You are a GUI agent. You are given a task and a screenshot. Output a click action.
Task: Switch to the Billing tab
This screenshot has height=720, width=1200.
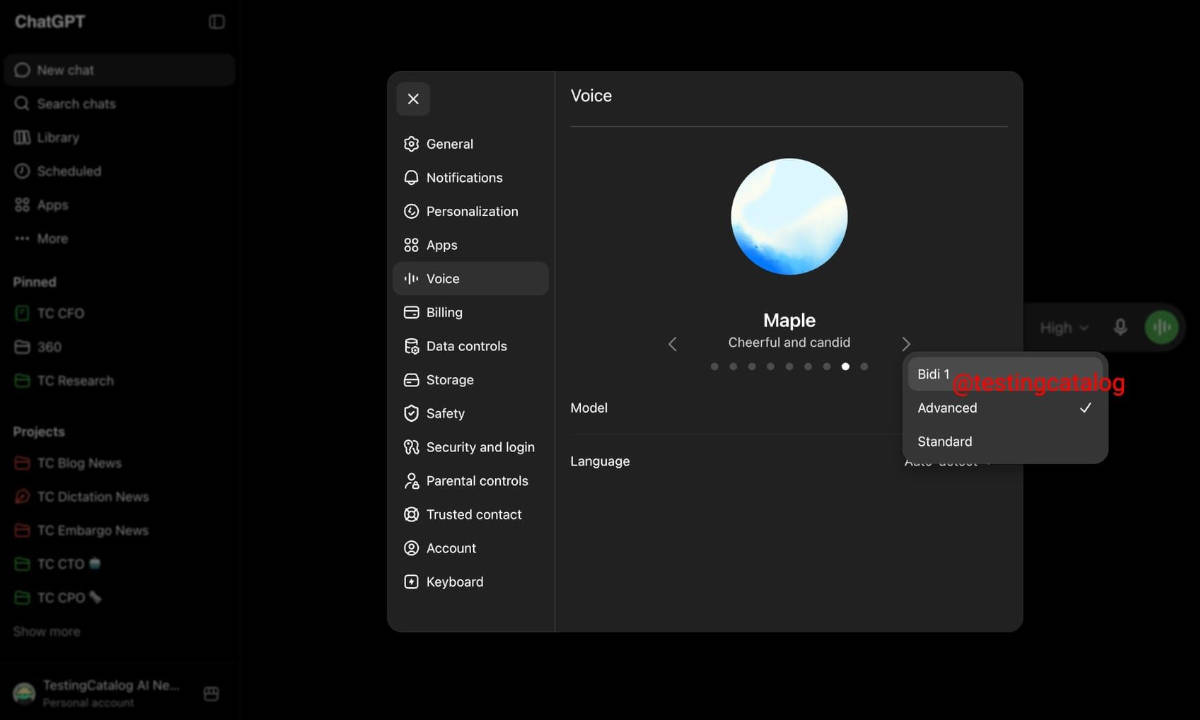pyautogui.click(x=471, y=312)
